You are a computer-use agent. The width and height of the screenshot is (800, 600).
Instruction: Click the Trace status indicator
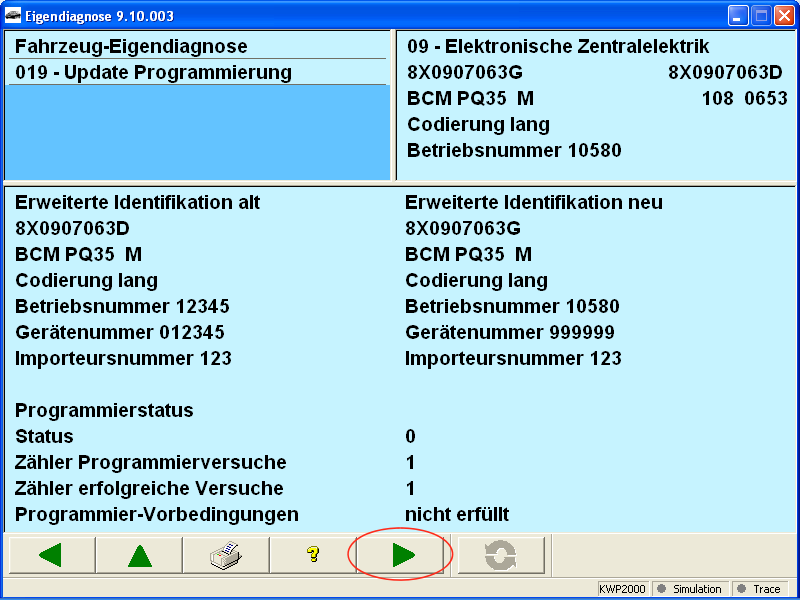coord(759,589)
